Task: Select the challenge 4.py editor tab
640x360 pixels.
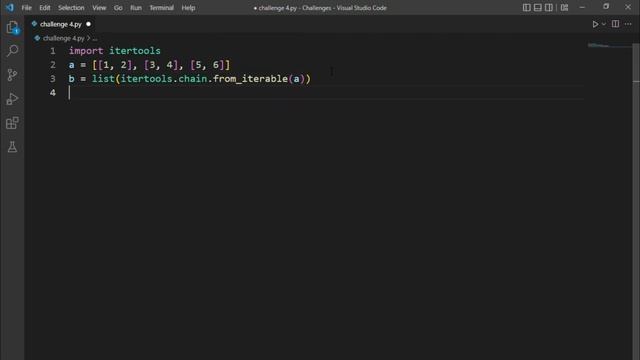Action: [61, 24]
